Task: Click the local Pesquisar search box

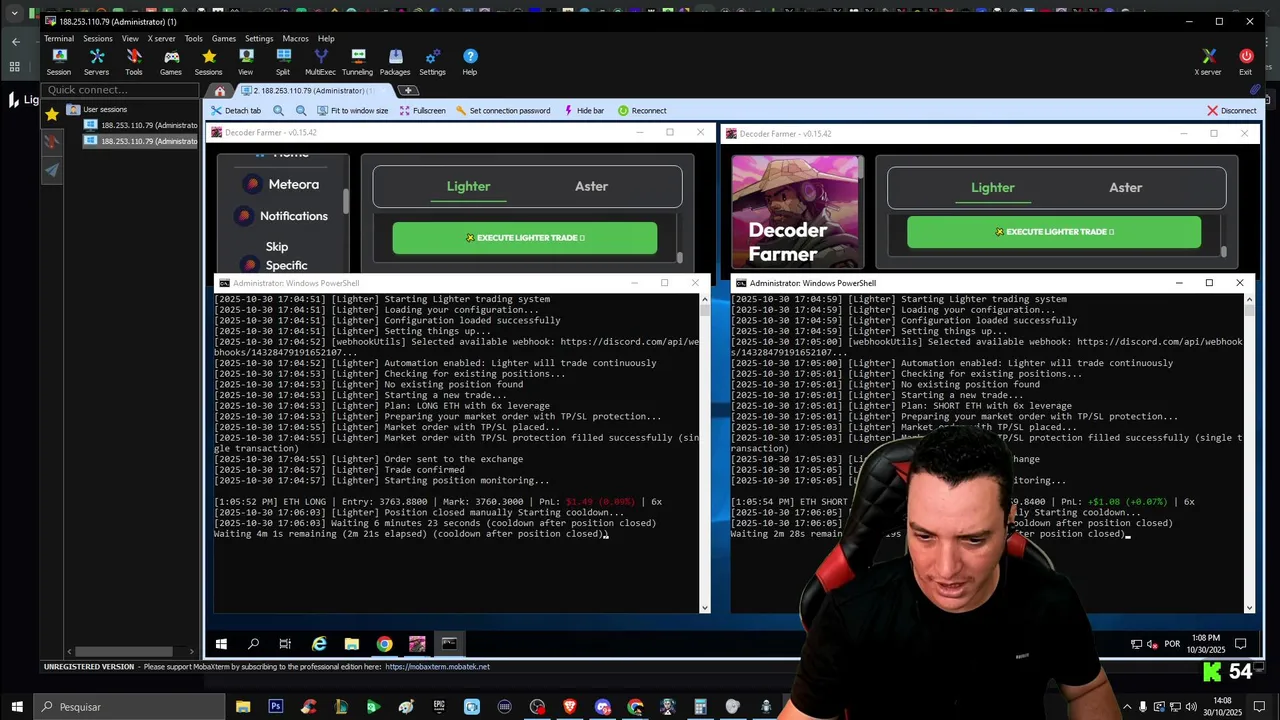Action: pyautogui.click(x=130, y=707)
